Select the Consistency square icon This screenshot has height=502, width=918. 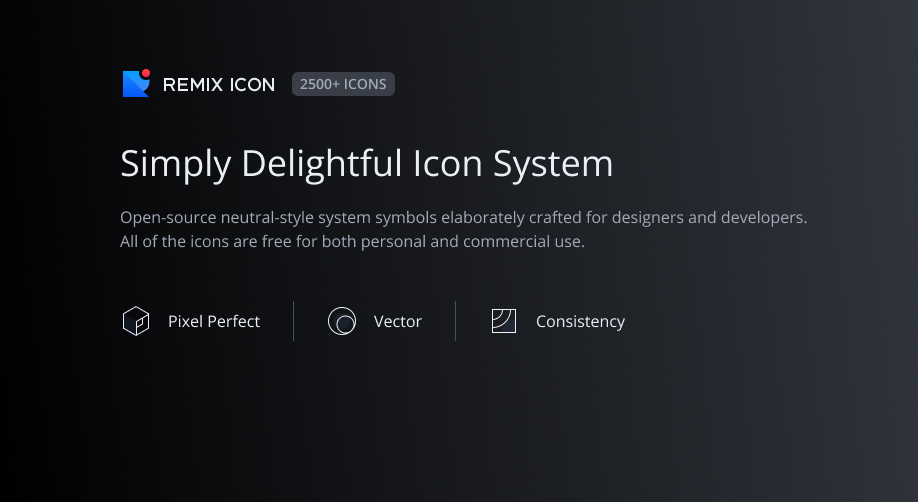point(504,321)
